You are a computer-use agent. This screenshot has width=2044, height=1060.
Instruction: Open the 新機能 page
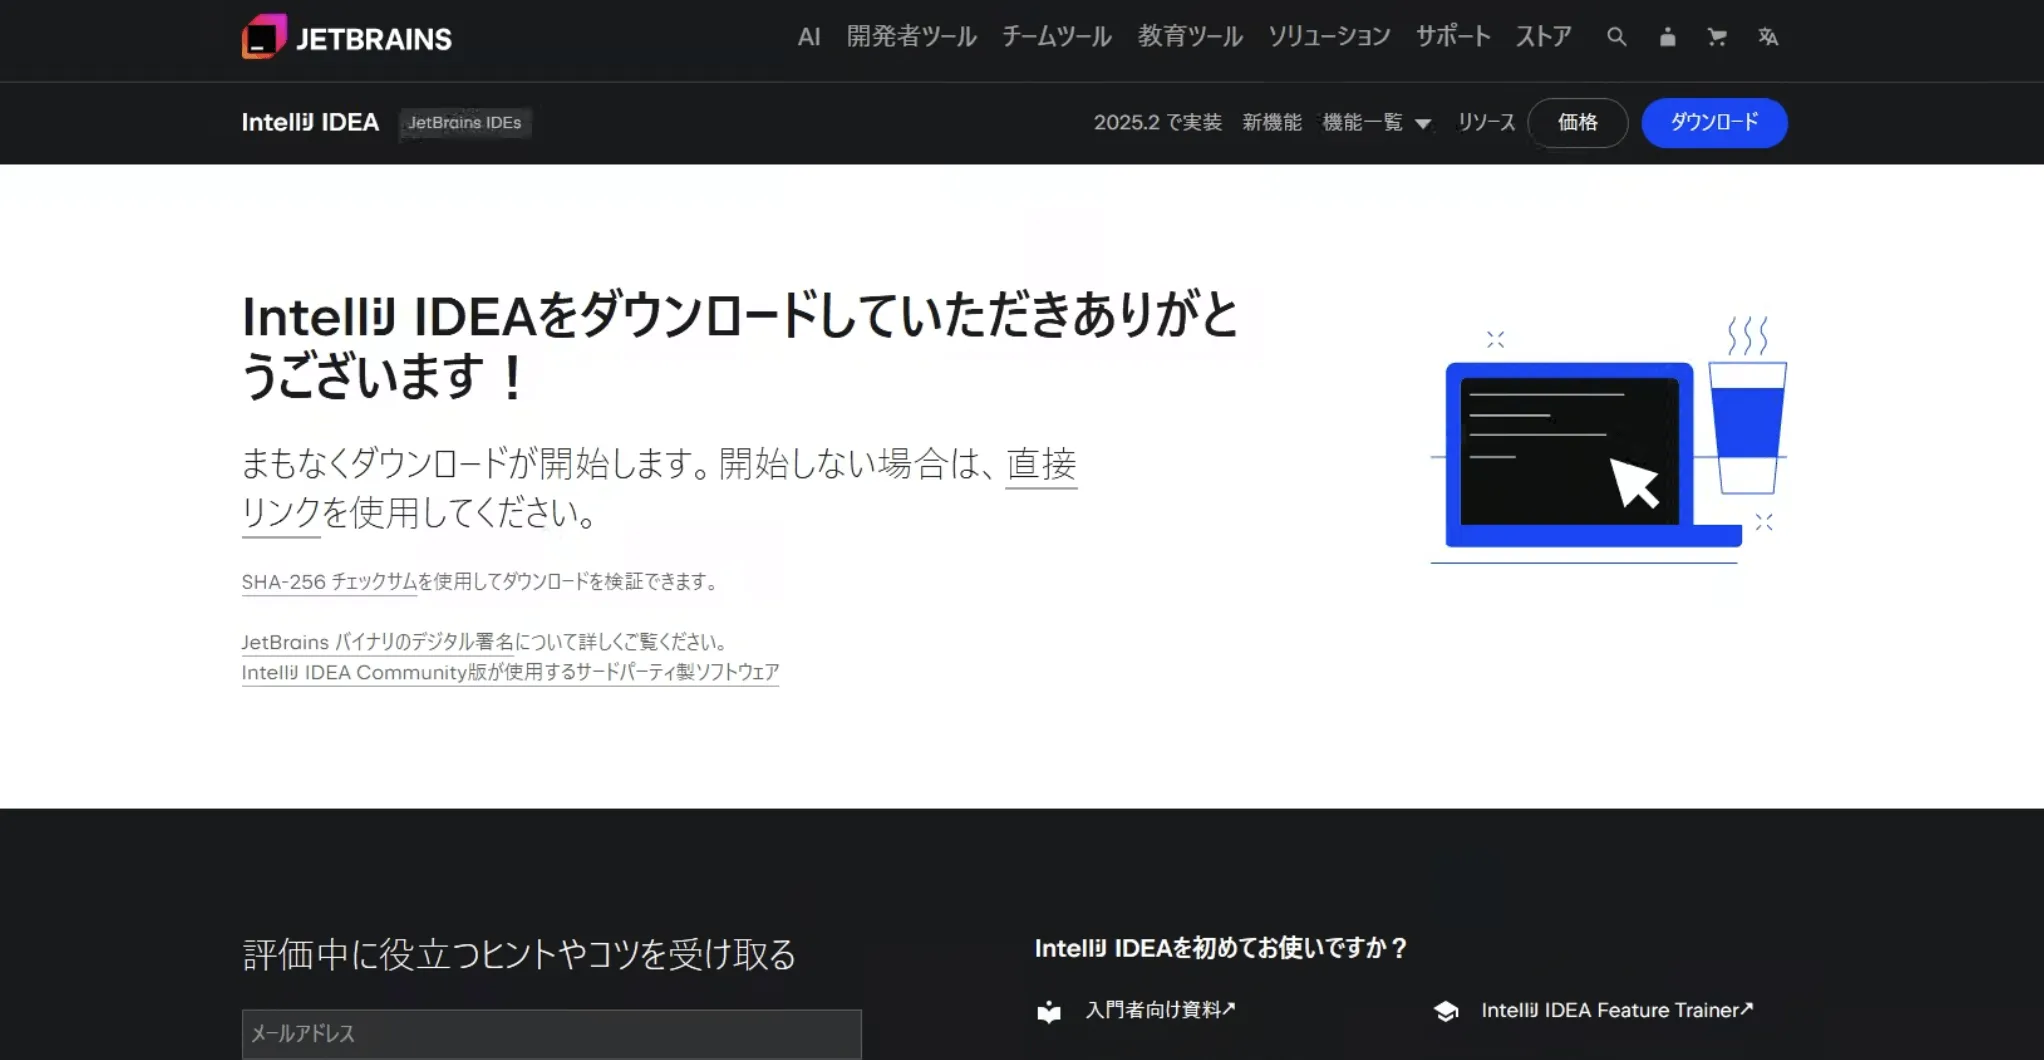(1272, 123)
